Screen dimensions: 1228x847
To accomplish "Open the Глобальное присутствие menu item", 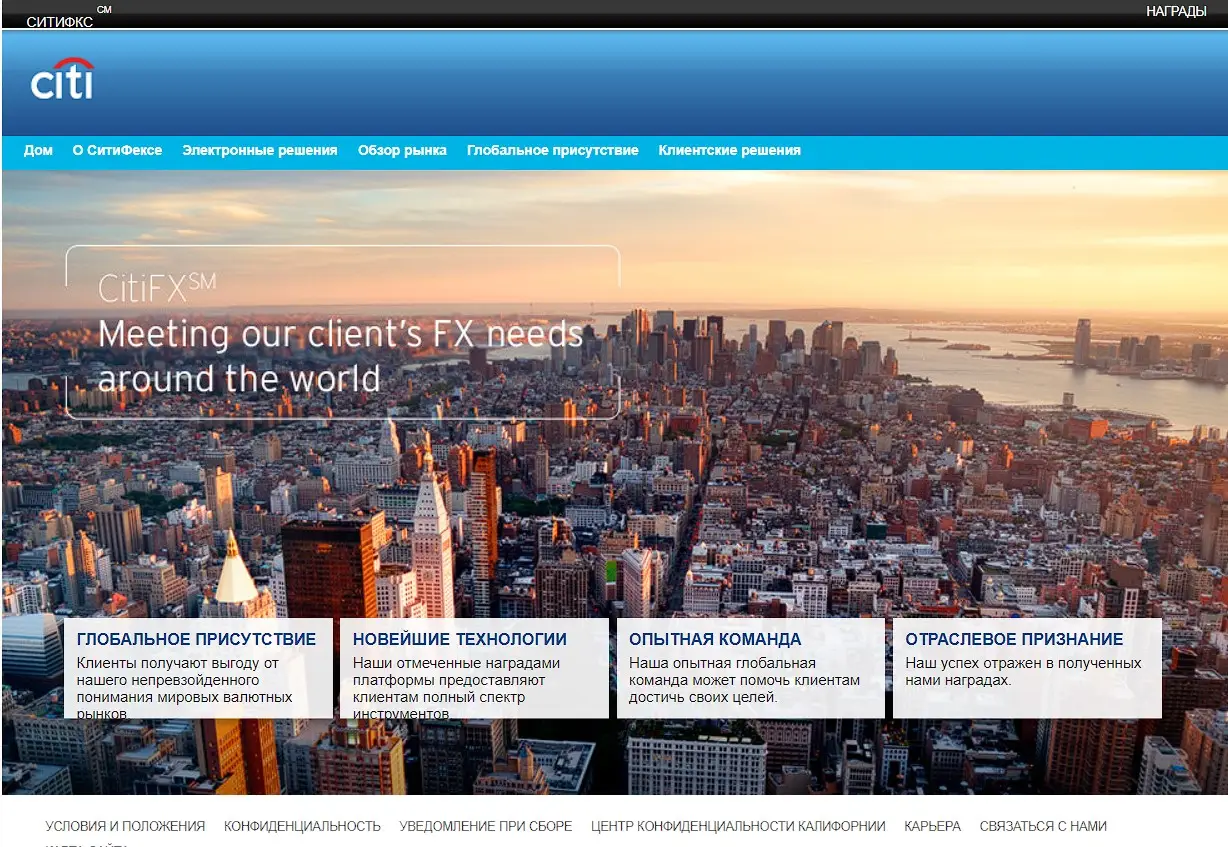I will point(552,151).
